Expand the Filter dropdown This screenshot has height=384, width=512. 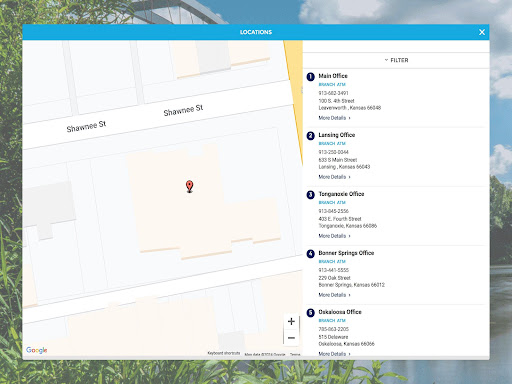coord(396,60)
